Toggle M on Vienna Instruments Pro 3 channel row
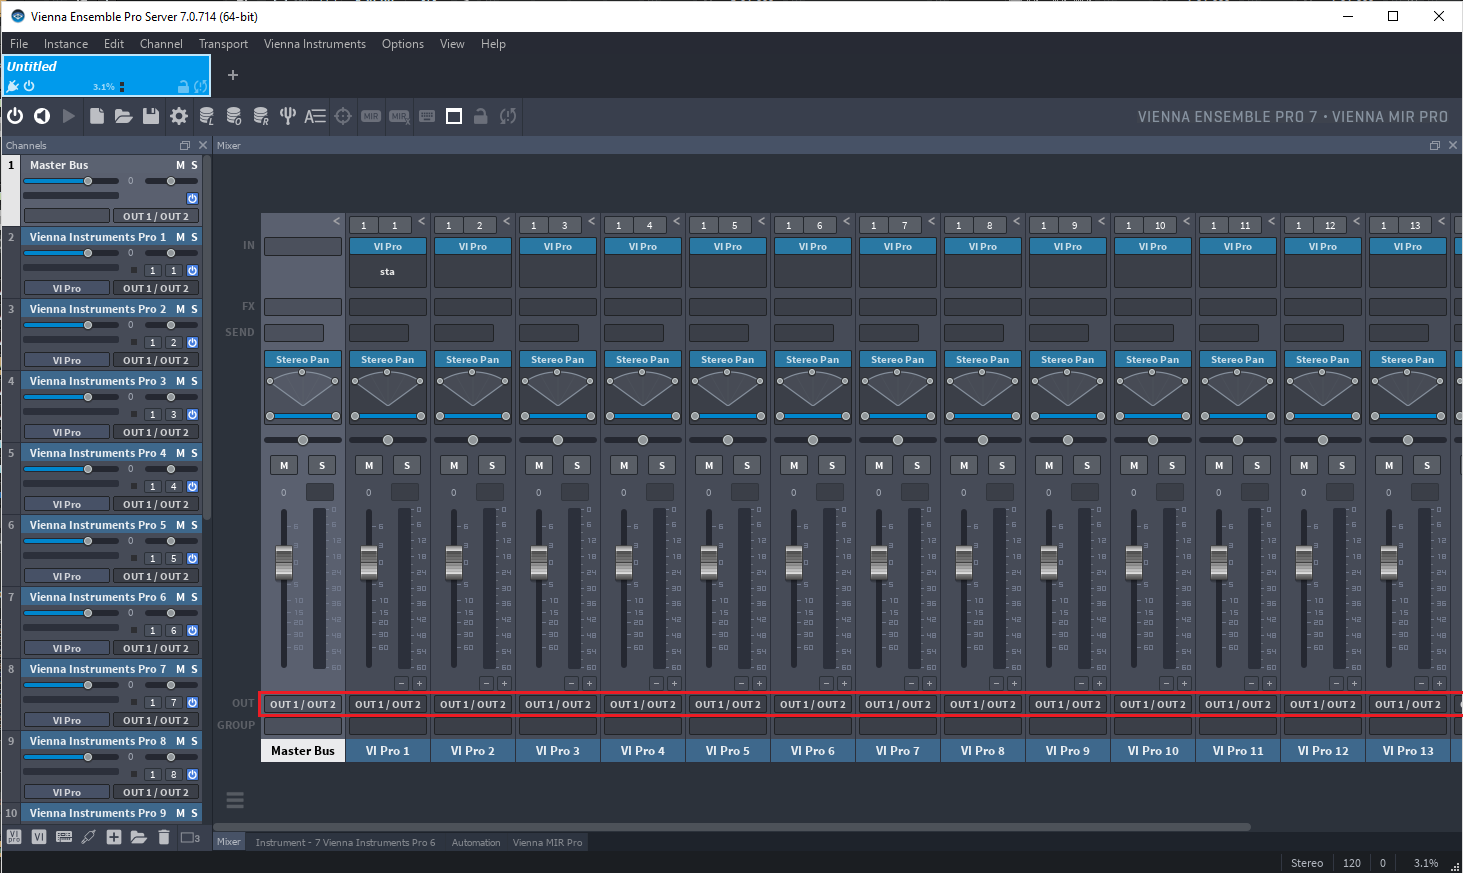This screenshot has width=1463, height=873. (180, 381)
